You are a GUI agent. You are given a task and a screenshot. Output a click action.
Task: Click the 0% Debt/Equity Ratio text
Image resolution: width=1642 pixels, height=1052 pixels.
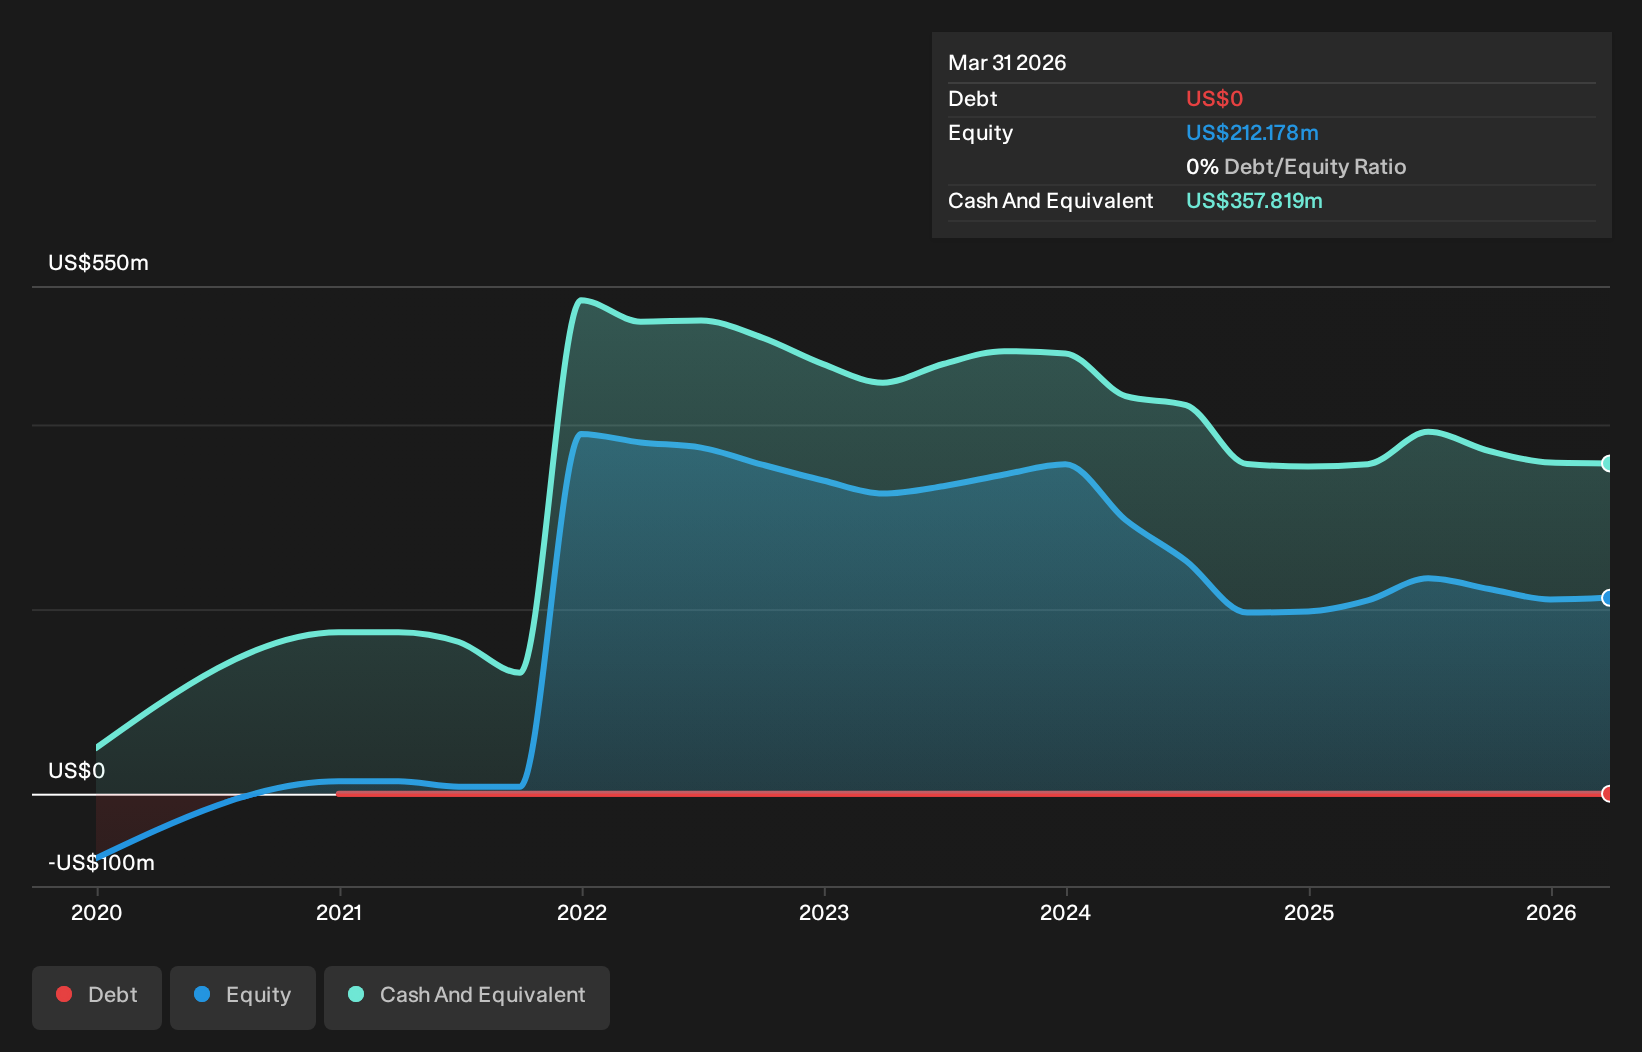[x=1296, y=167]
